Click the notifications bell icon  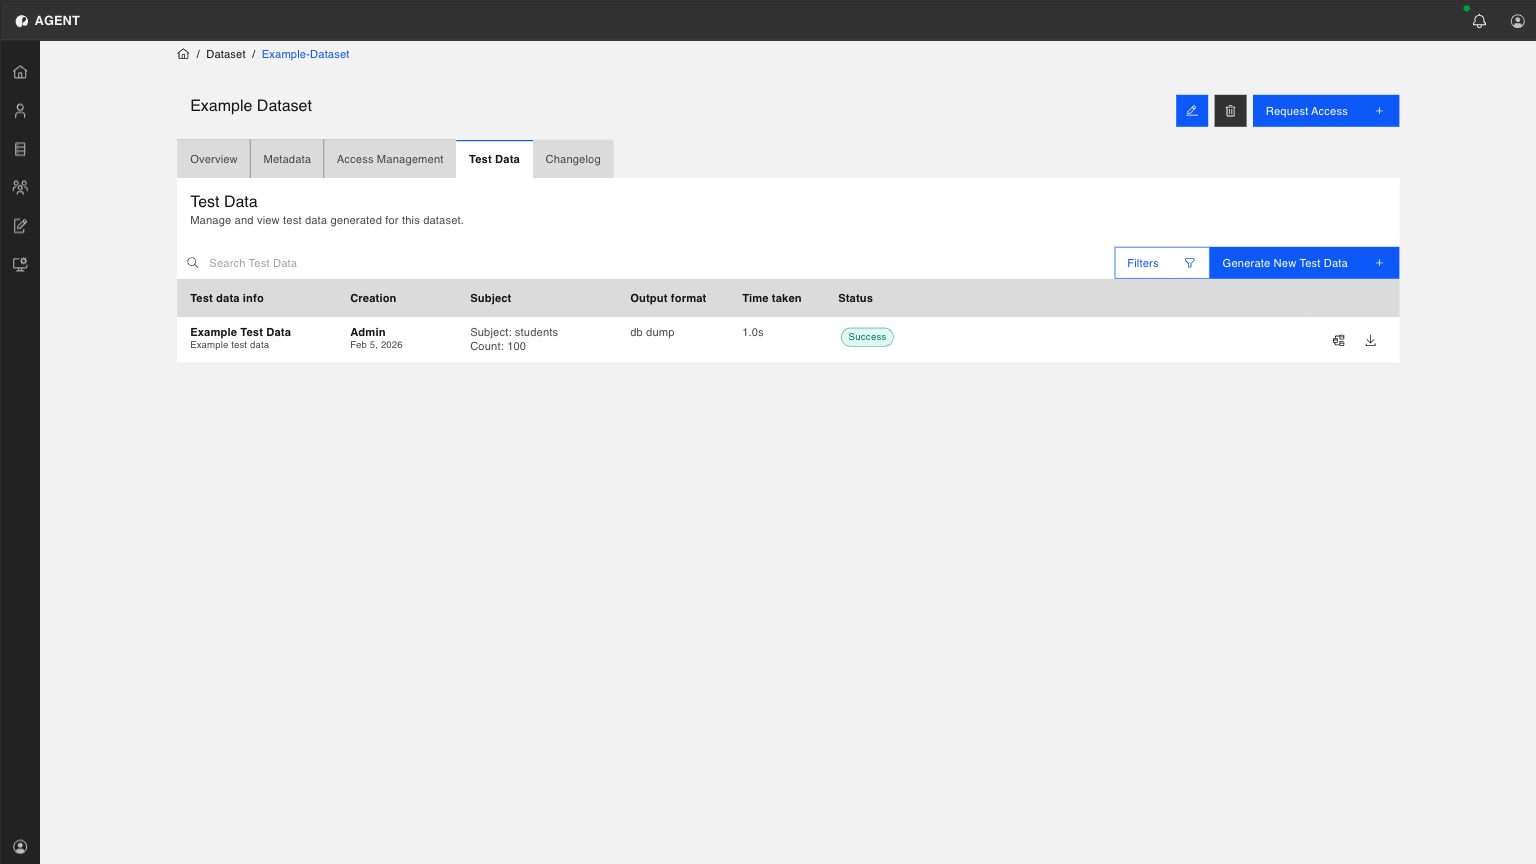click(x=1479, y=21)
